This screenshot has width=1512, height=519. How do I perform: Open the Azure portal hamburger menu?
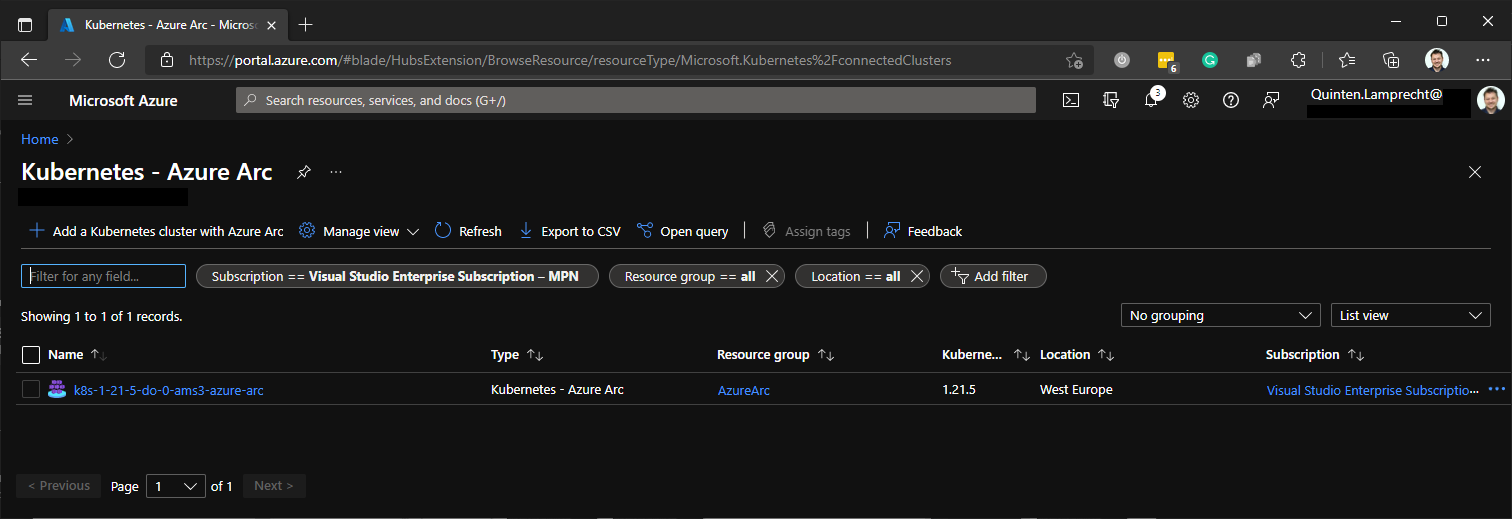click(x=26, y=100)
